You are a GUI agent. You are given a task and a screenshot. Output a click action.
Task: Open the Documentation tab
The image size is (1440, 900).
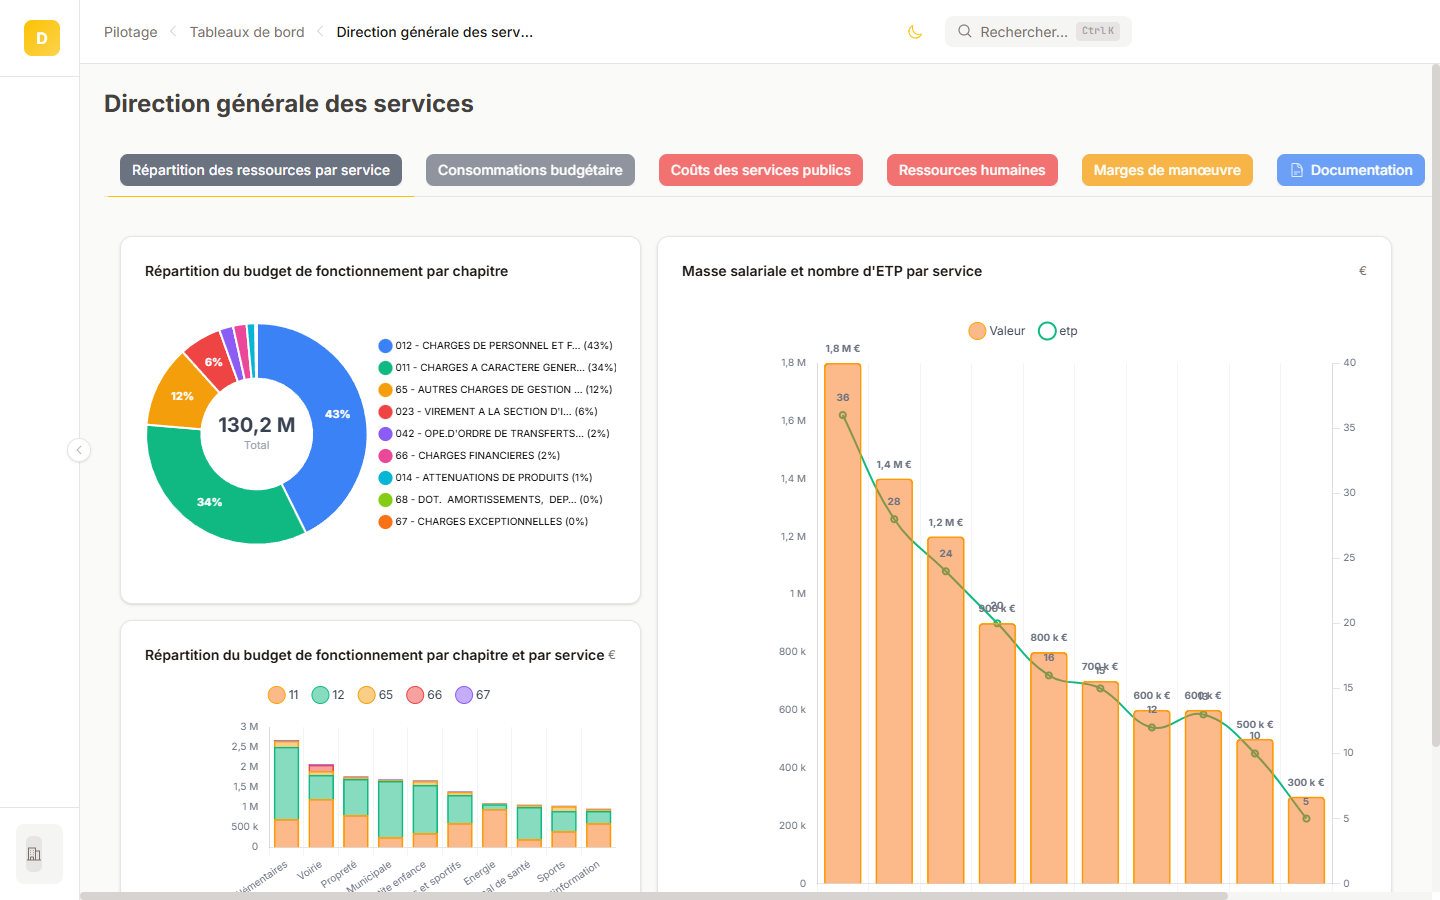(1351, 170)
